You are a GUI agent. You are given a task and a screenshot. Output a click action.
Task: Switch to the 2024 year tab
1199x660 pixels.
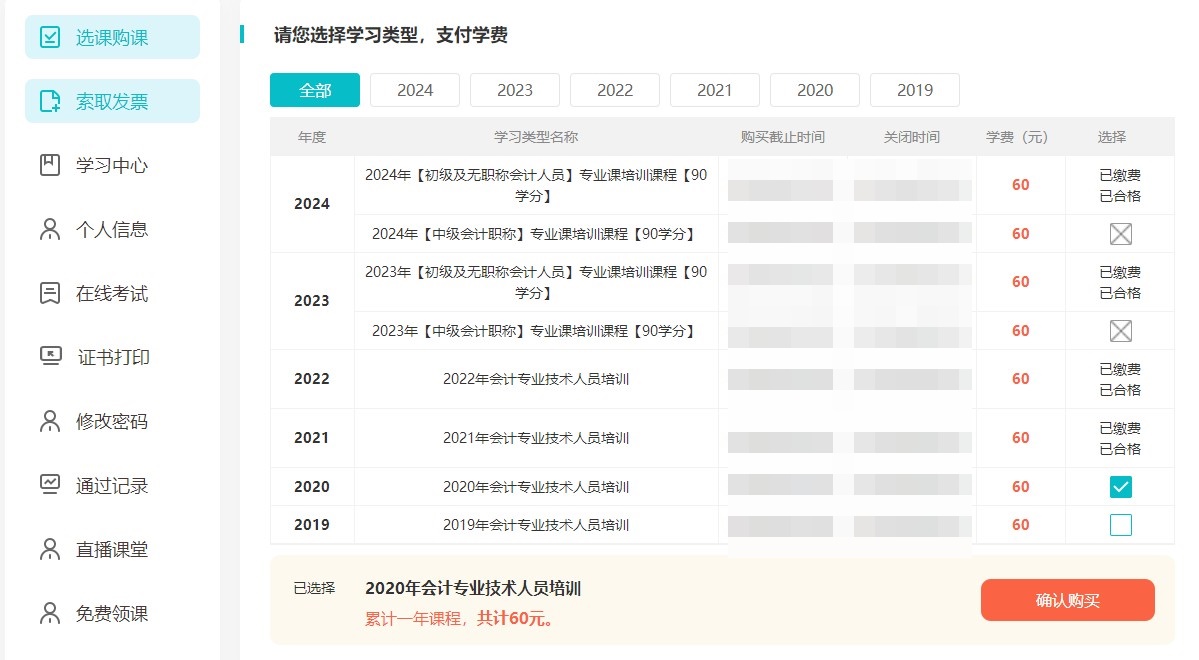(414, 90)
